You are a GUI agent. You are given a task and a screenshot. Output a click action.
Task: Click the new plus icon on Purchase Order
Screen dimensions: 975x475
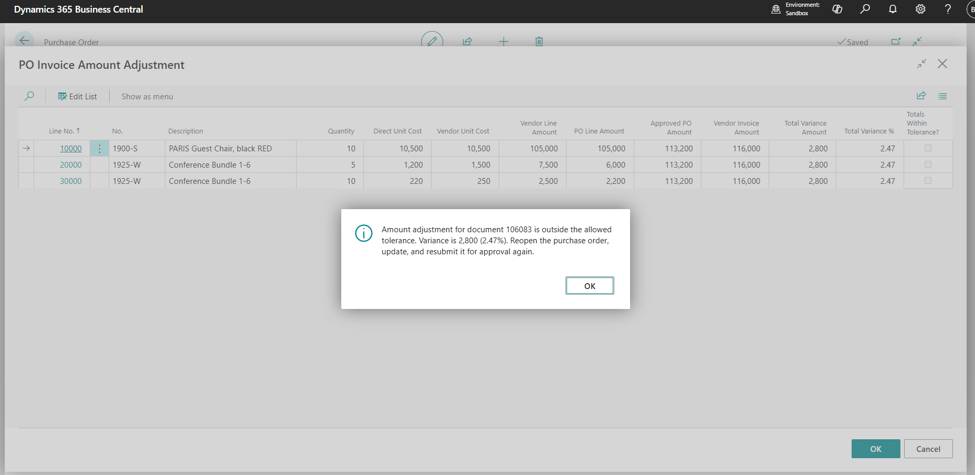click(503, 42)
